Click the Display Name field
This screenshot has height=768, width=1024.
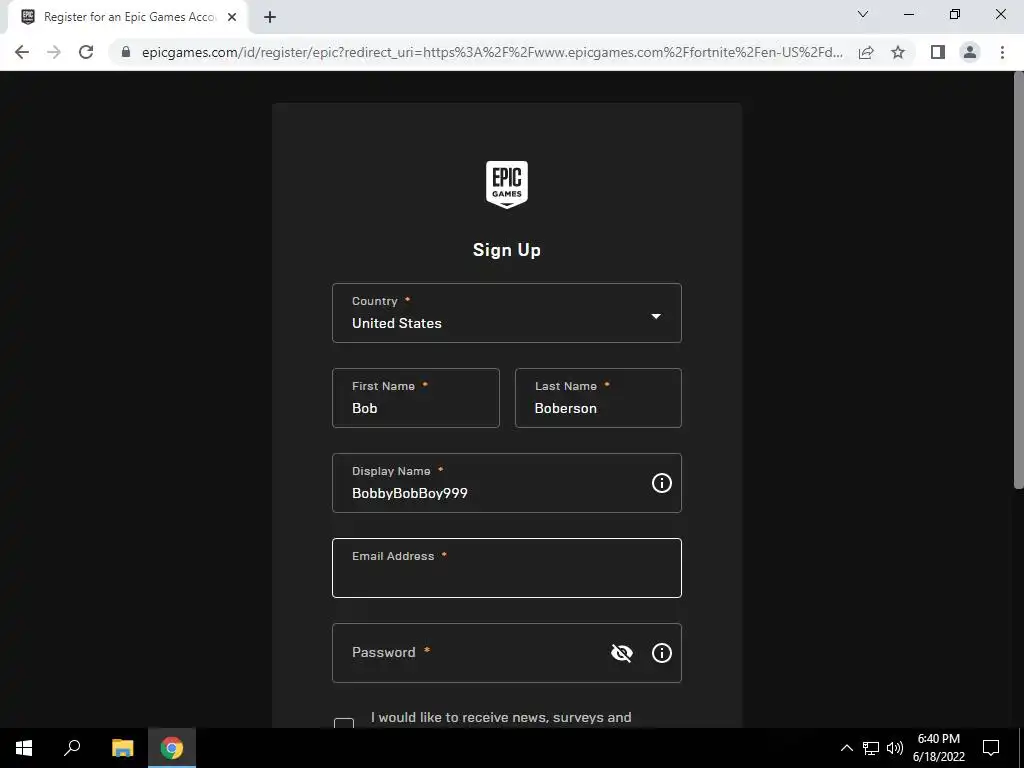tap(507, 483)
